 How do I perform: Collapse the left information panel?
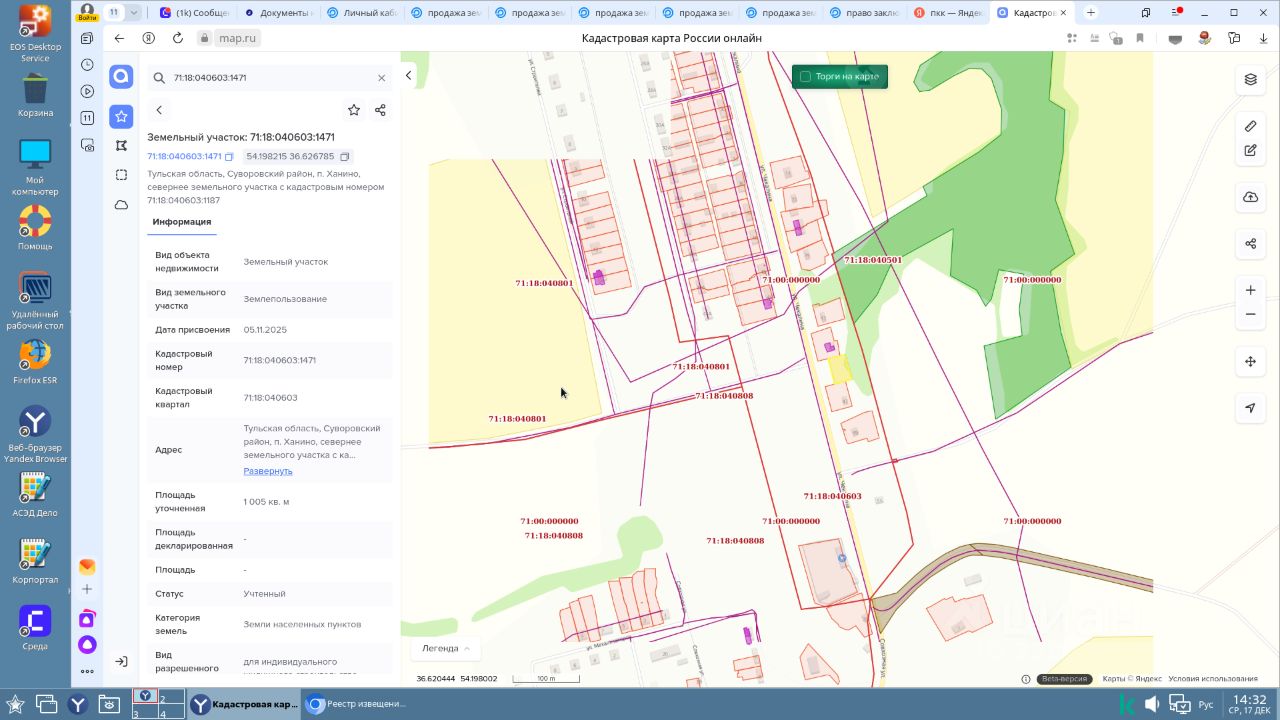click(x=408, y=76)
